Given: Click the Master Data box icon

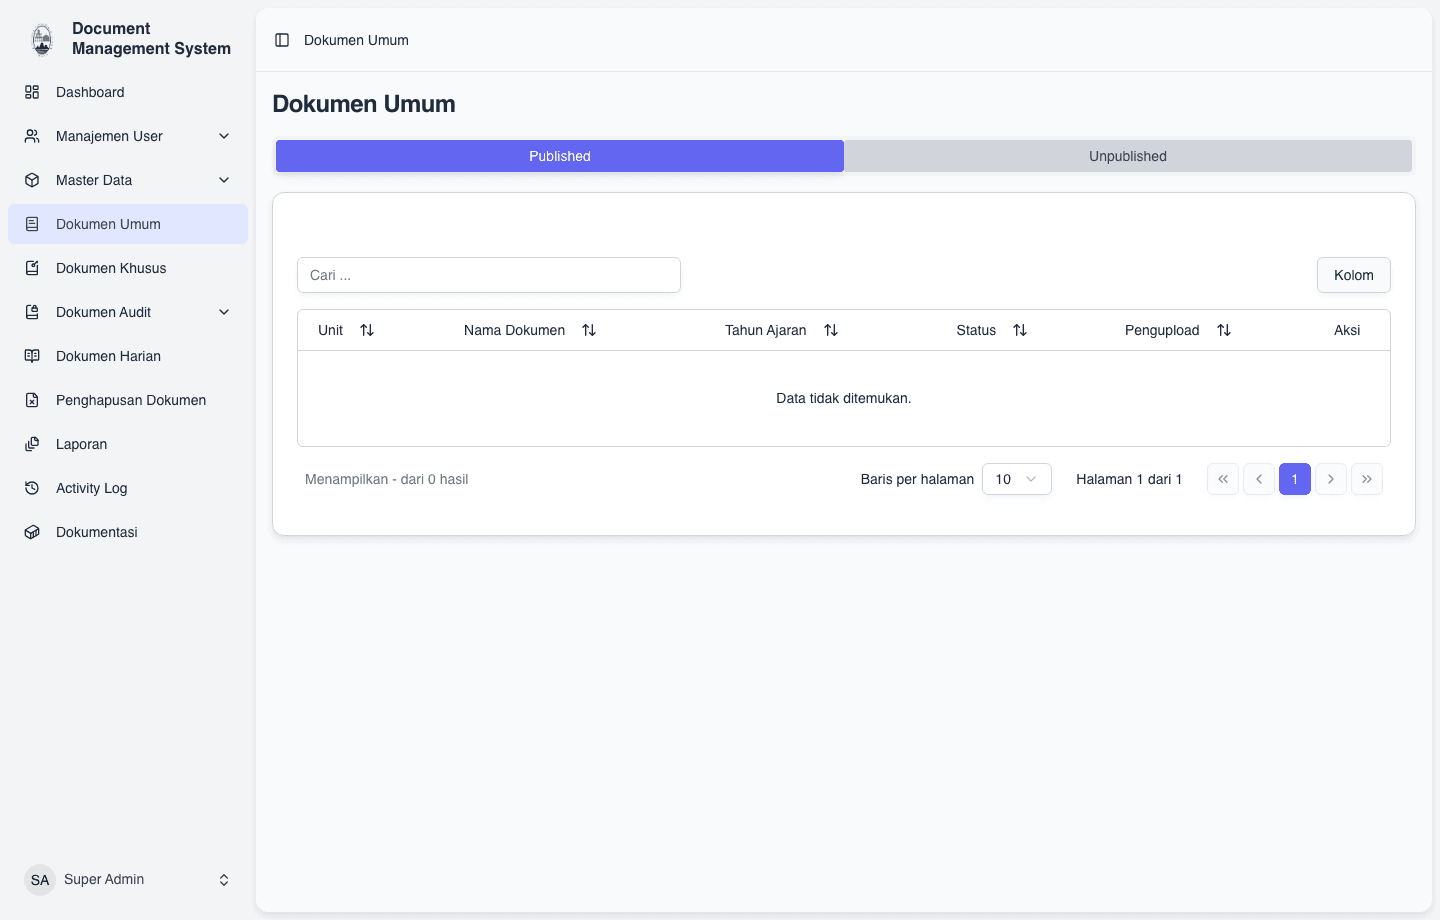Looking at the screenshot, I should tap(32, 180).
